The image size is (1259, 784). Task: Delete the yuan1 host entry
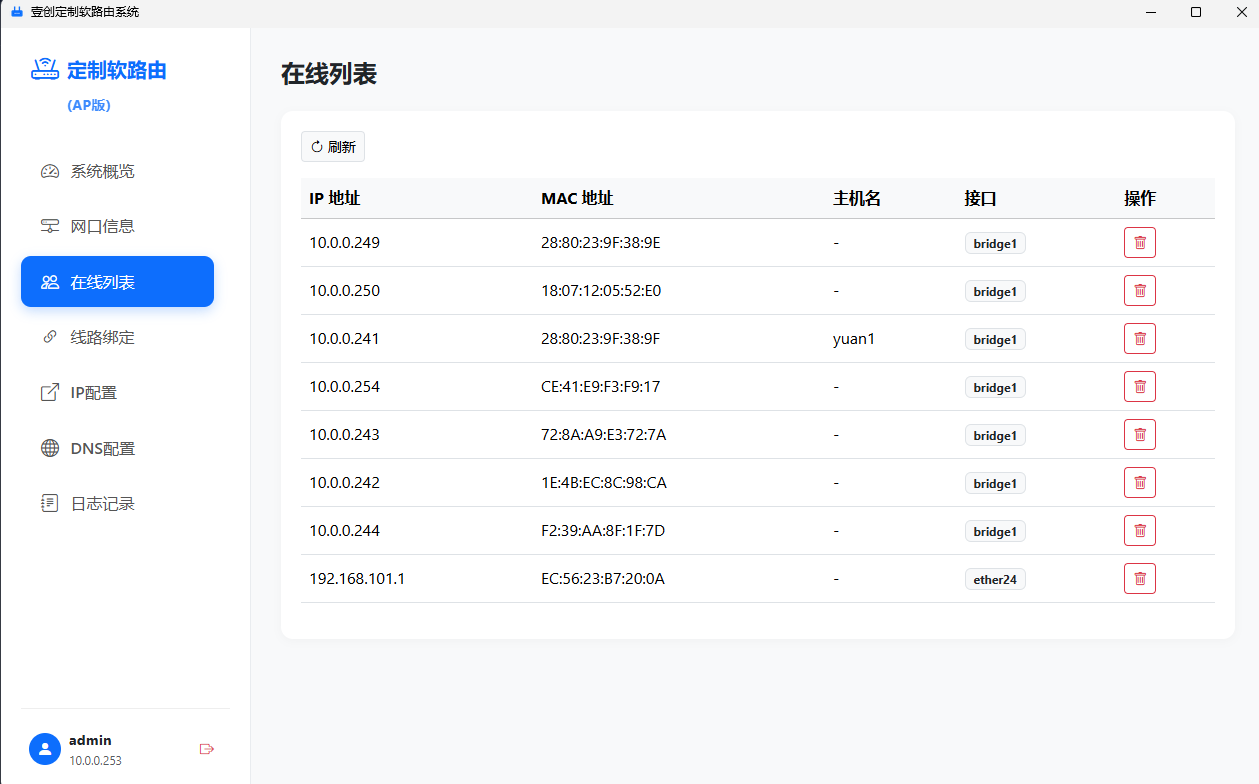1139,338
